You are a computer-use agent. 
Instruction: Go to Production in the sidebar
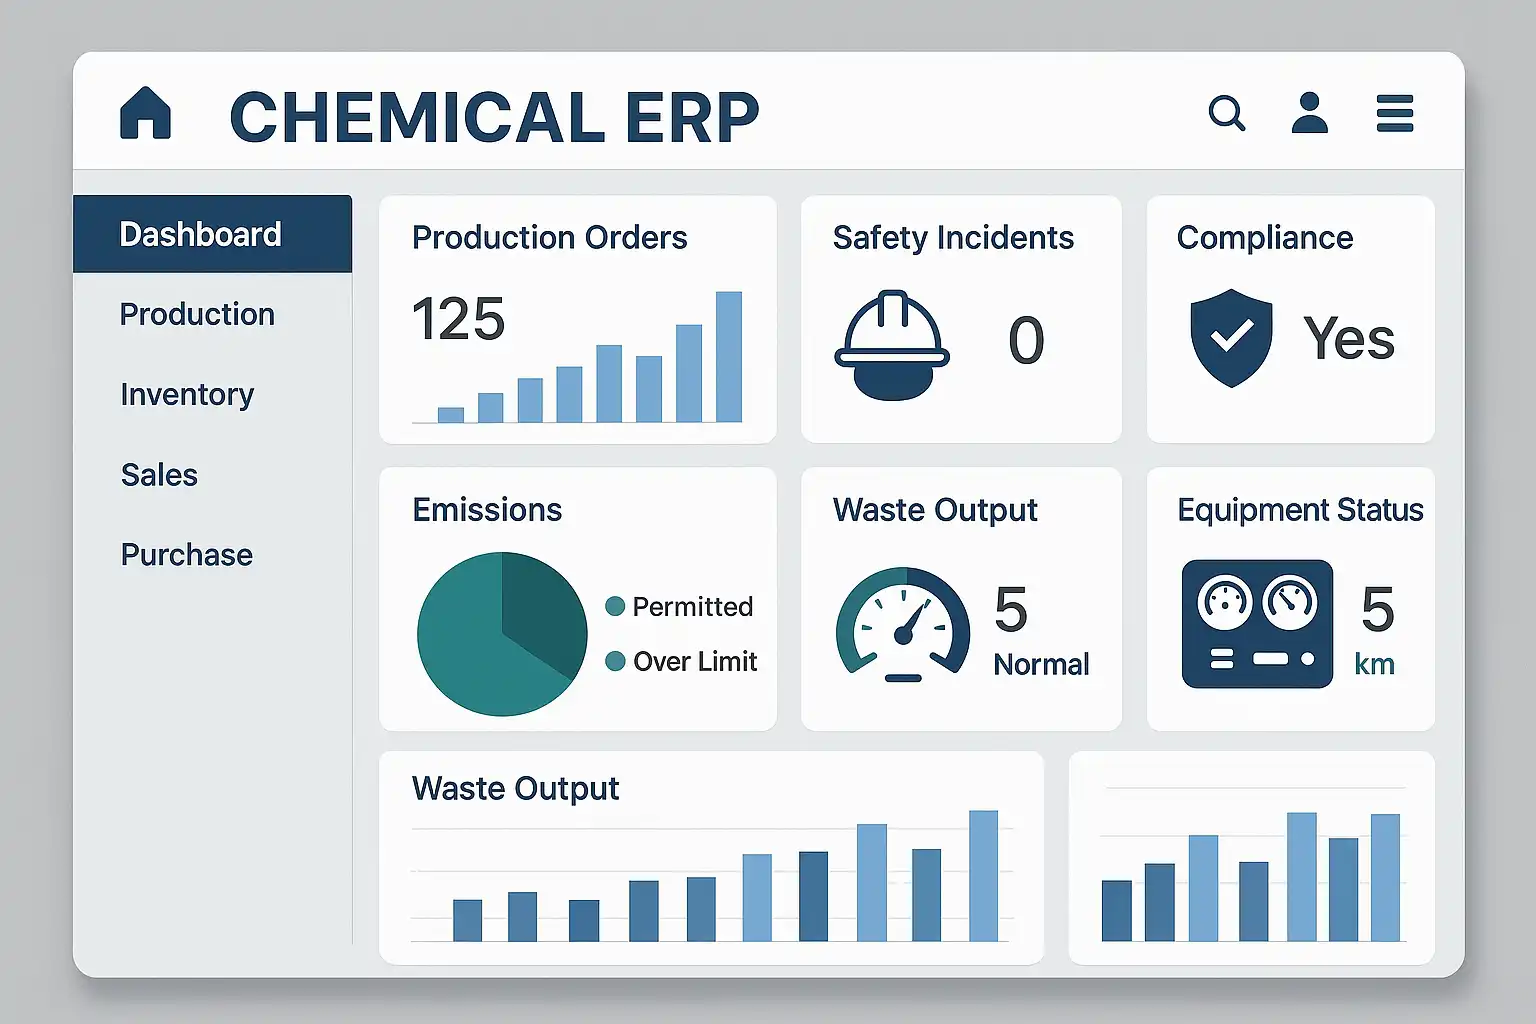[x=197, y=314]
